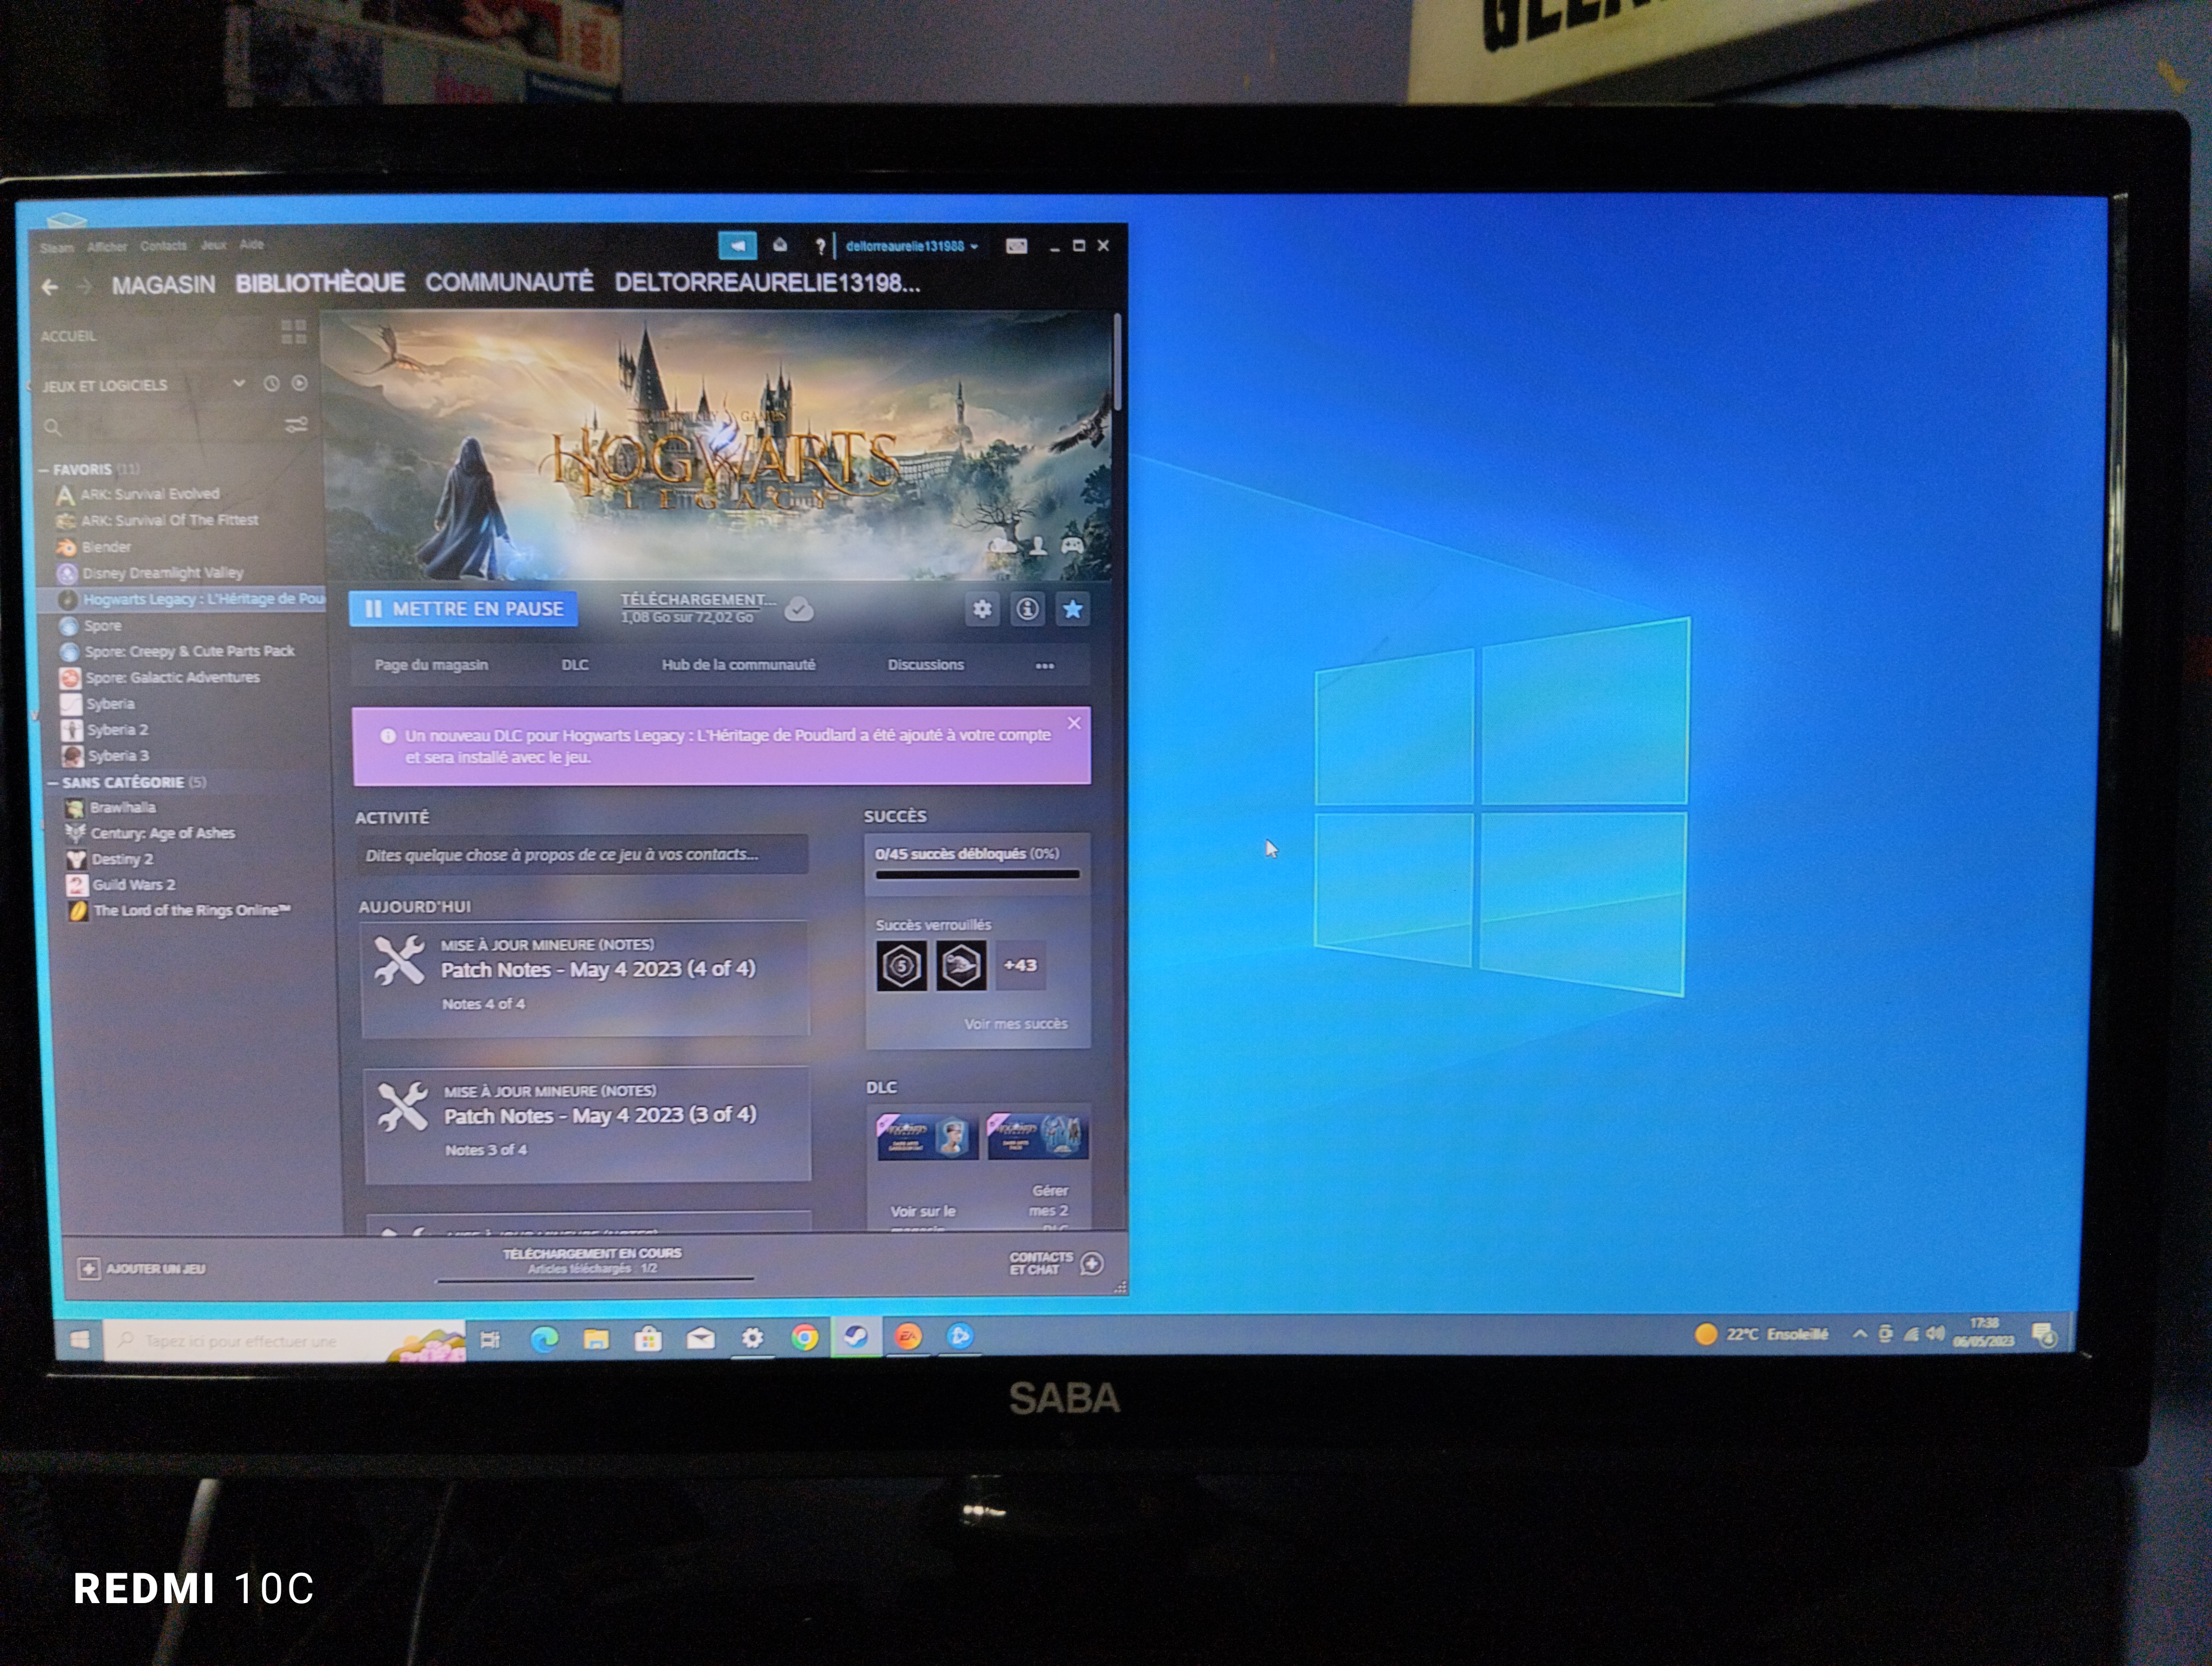This screenshot has width=2212, height=1666.
Task: Show the +43 more locked achievements
Action: tap(1020, 966)
